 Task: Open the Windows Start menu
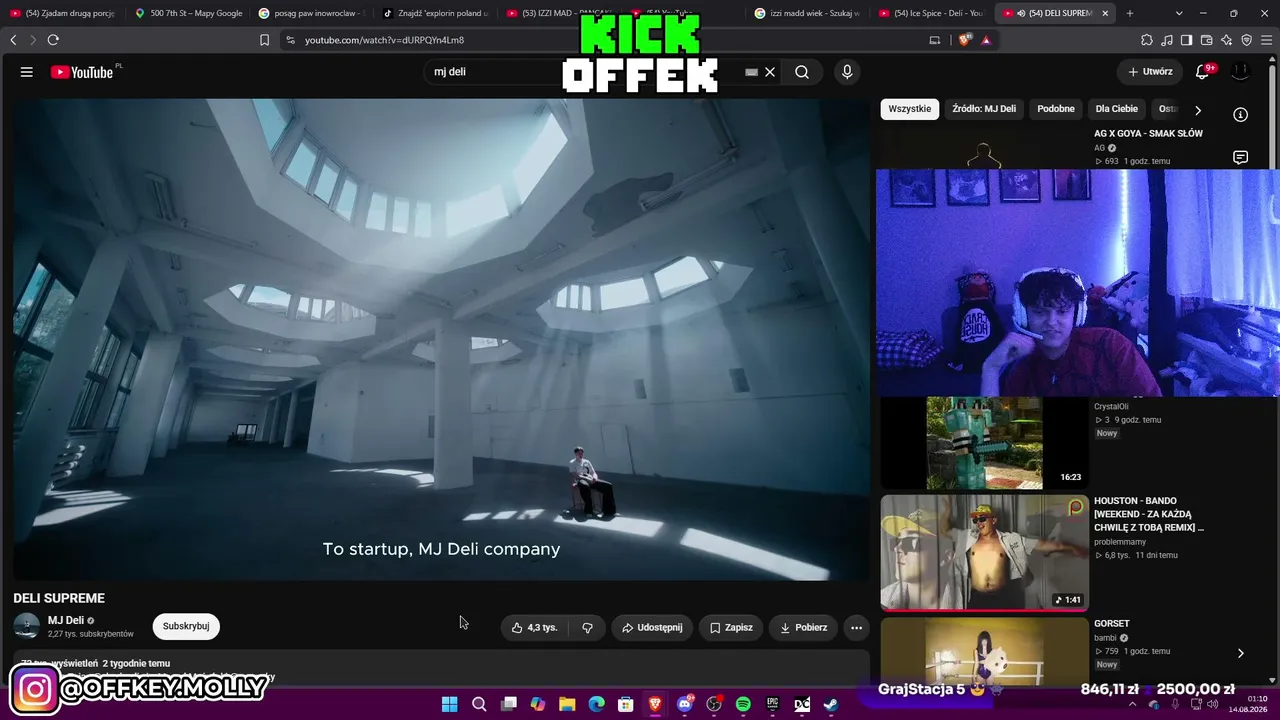click(450, 704)
